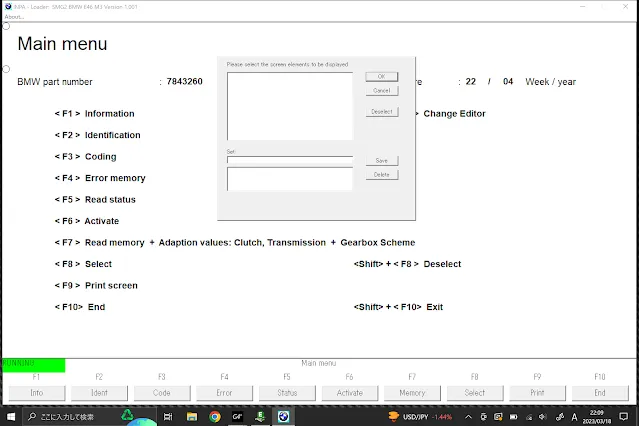The width and height of the screenshot is (639, 426).
Task: Click the battery icon in system tray
Action: (513, 417)
